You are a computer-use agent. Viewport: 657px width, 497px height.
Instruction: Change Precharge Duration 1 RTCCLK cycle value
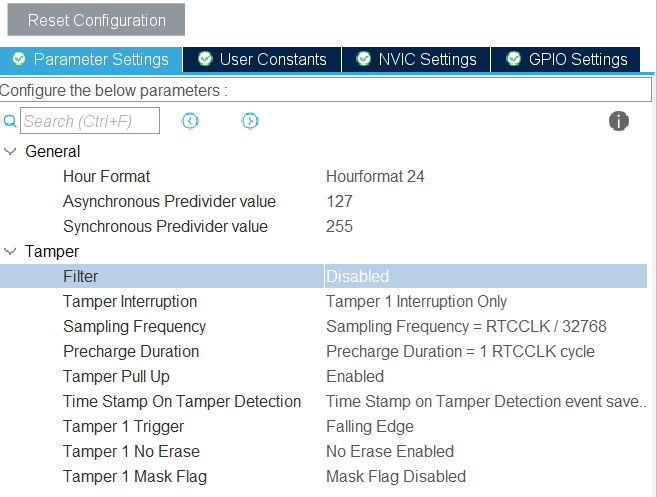460,351
